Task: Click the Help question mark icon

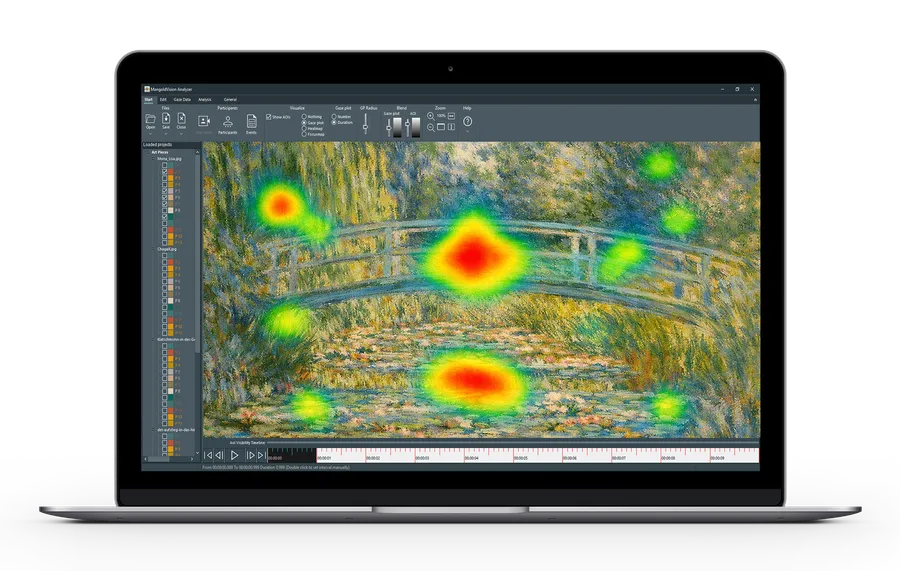Action: coord(467,121)
